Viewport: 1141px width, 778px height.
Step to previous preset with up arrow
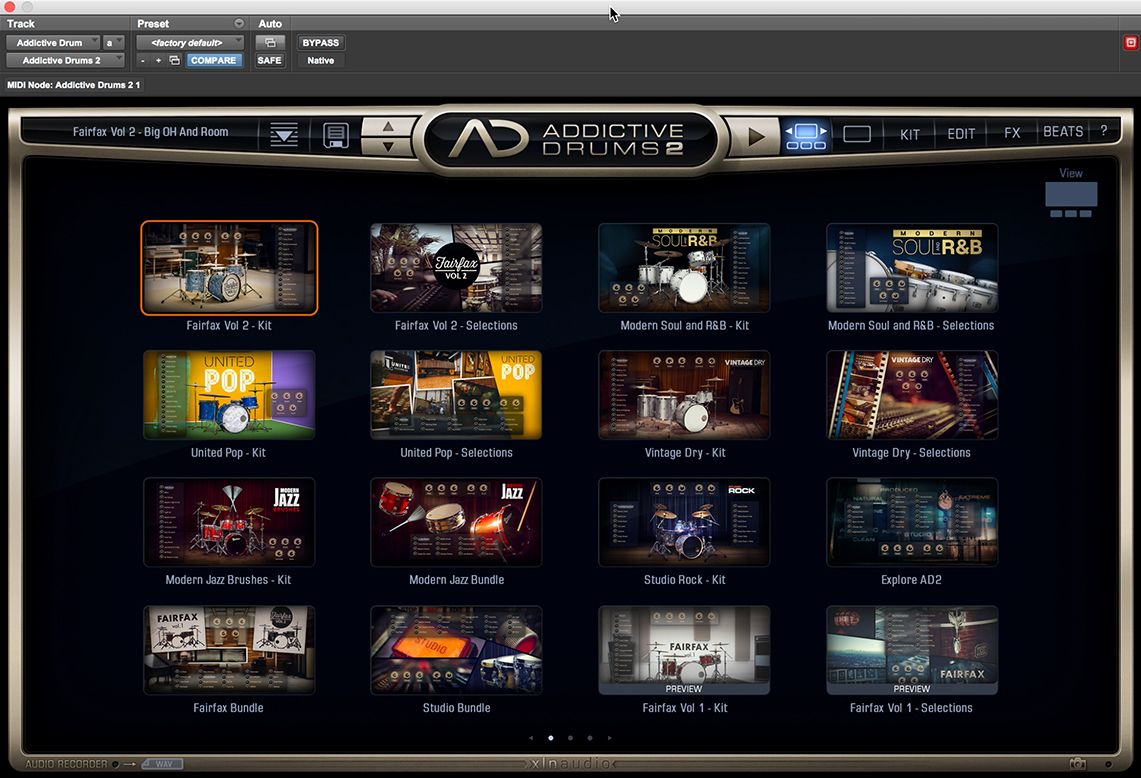(x=388, y=127)
